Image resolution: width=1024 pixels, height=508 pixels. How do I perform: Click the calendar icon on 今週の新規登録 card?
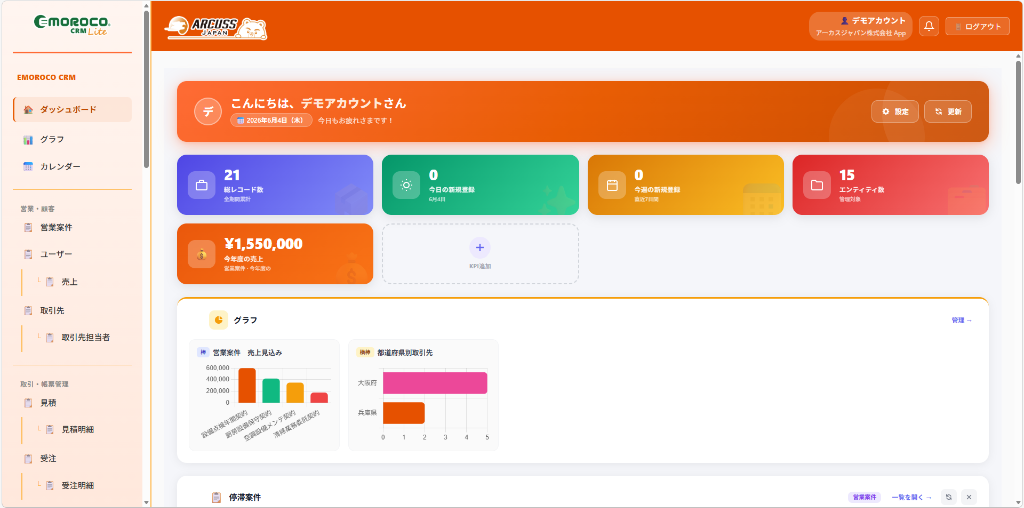click(612, 185)
